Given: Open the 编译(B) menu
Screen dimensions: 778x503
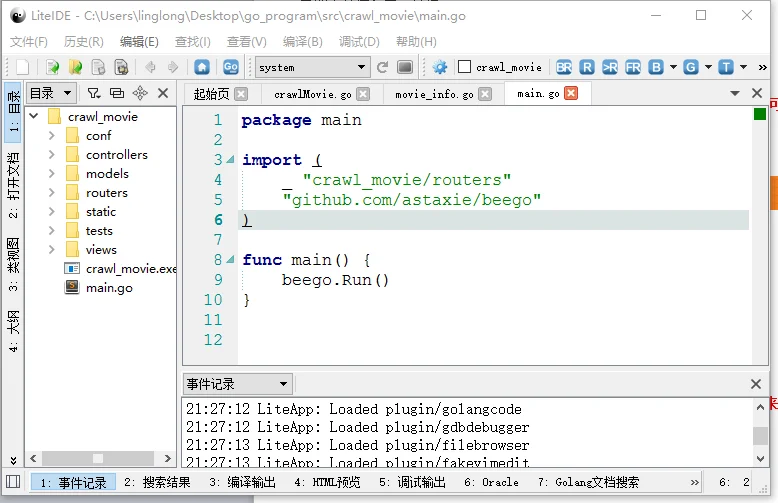Looking at the screenshot, I should (303, 42).
